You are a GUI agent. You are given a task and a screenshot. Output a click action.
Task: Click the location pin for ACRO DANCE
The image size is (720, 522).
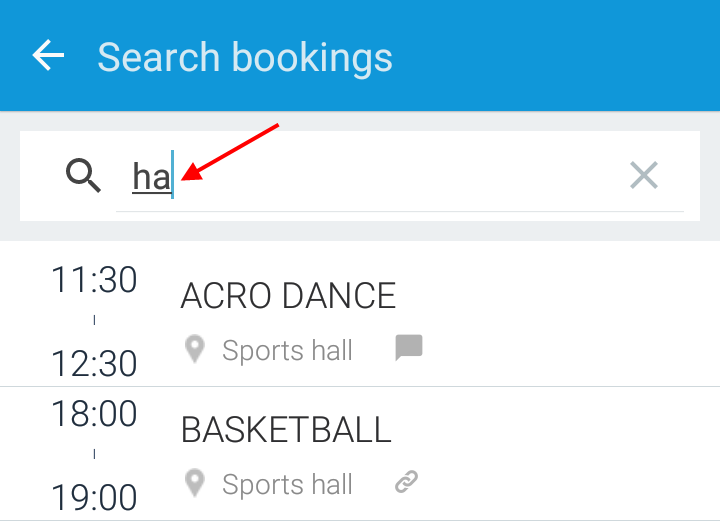tap(195, 349)
